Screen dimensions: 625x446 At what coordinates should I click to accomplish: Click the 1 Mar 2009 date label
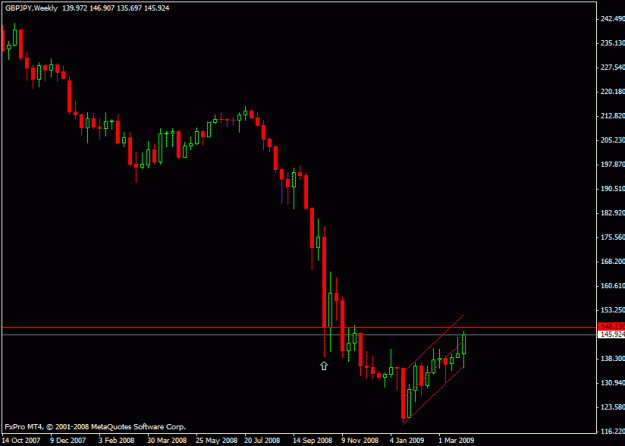tap(456, 440)
